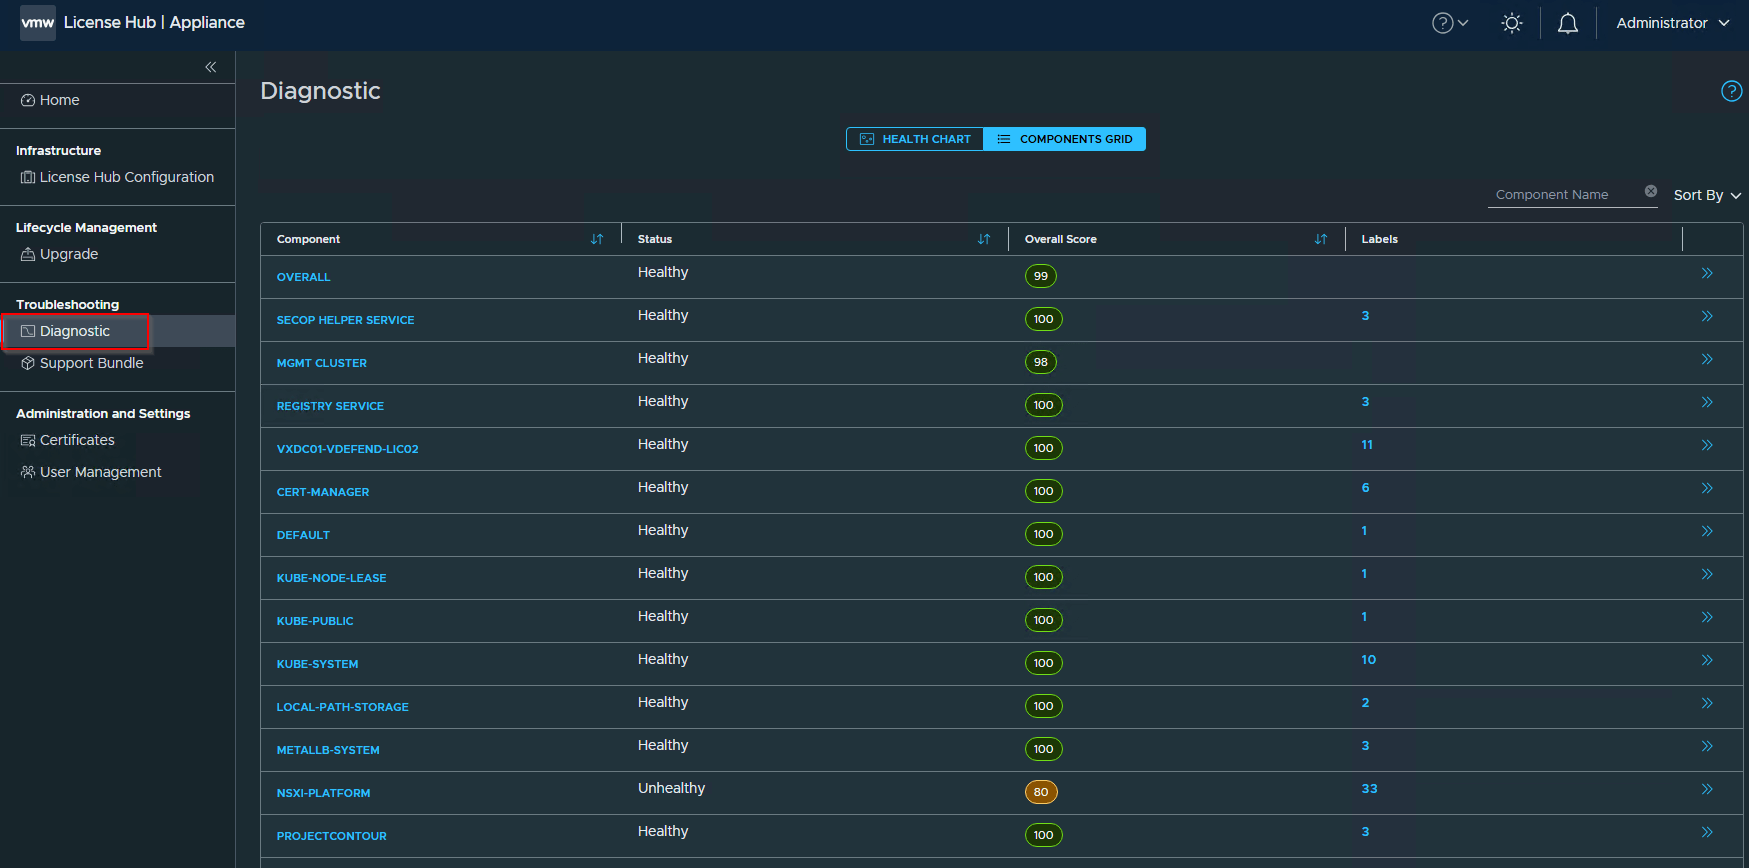Click the 99 score badge for OVERALL

pos(1041,276)
